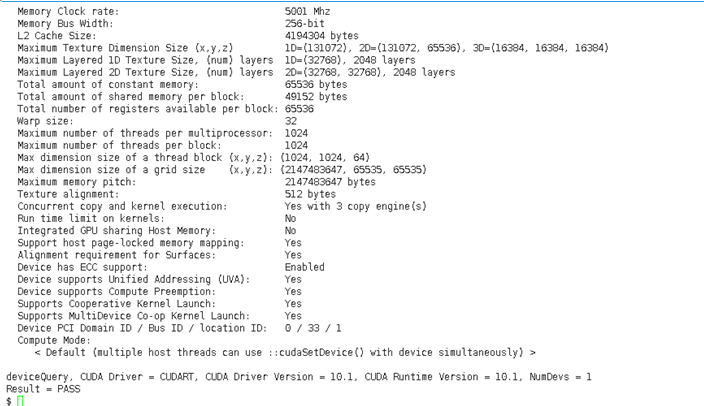
Task: Click the 'Device has ECC support' label
Action: (75, 267)
